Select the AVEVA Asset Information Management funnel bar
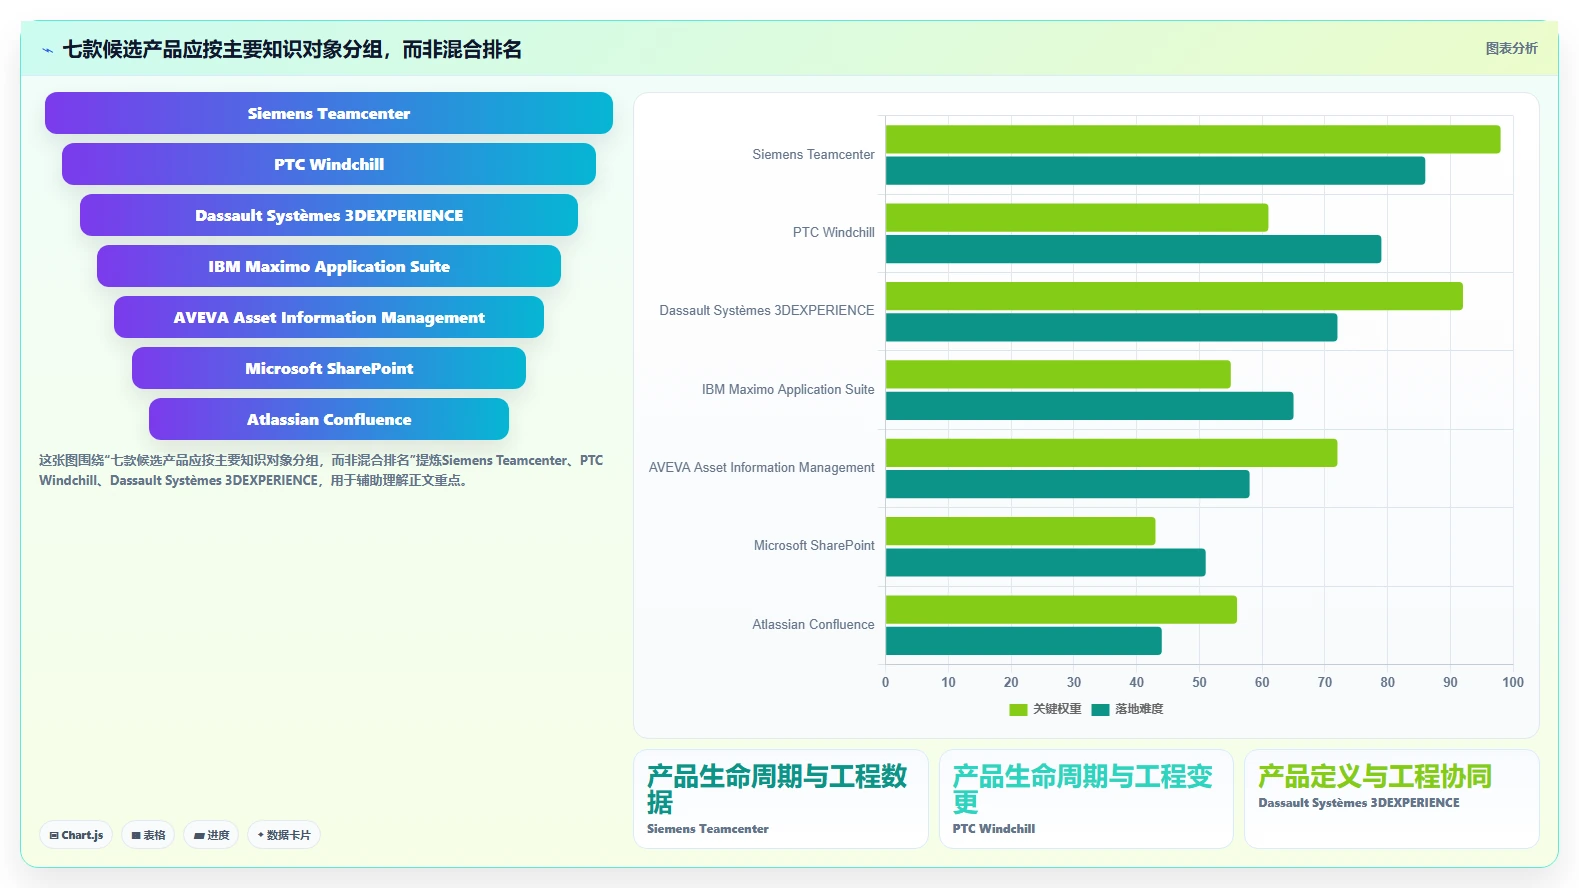 pos(329,317)
